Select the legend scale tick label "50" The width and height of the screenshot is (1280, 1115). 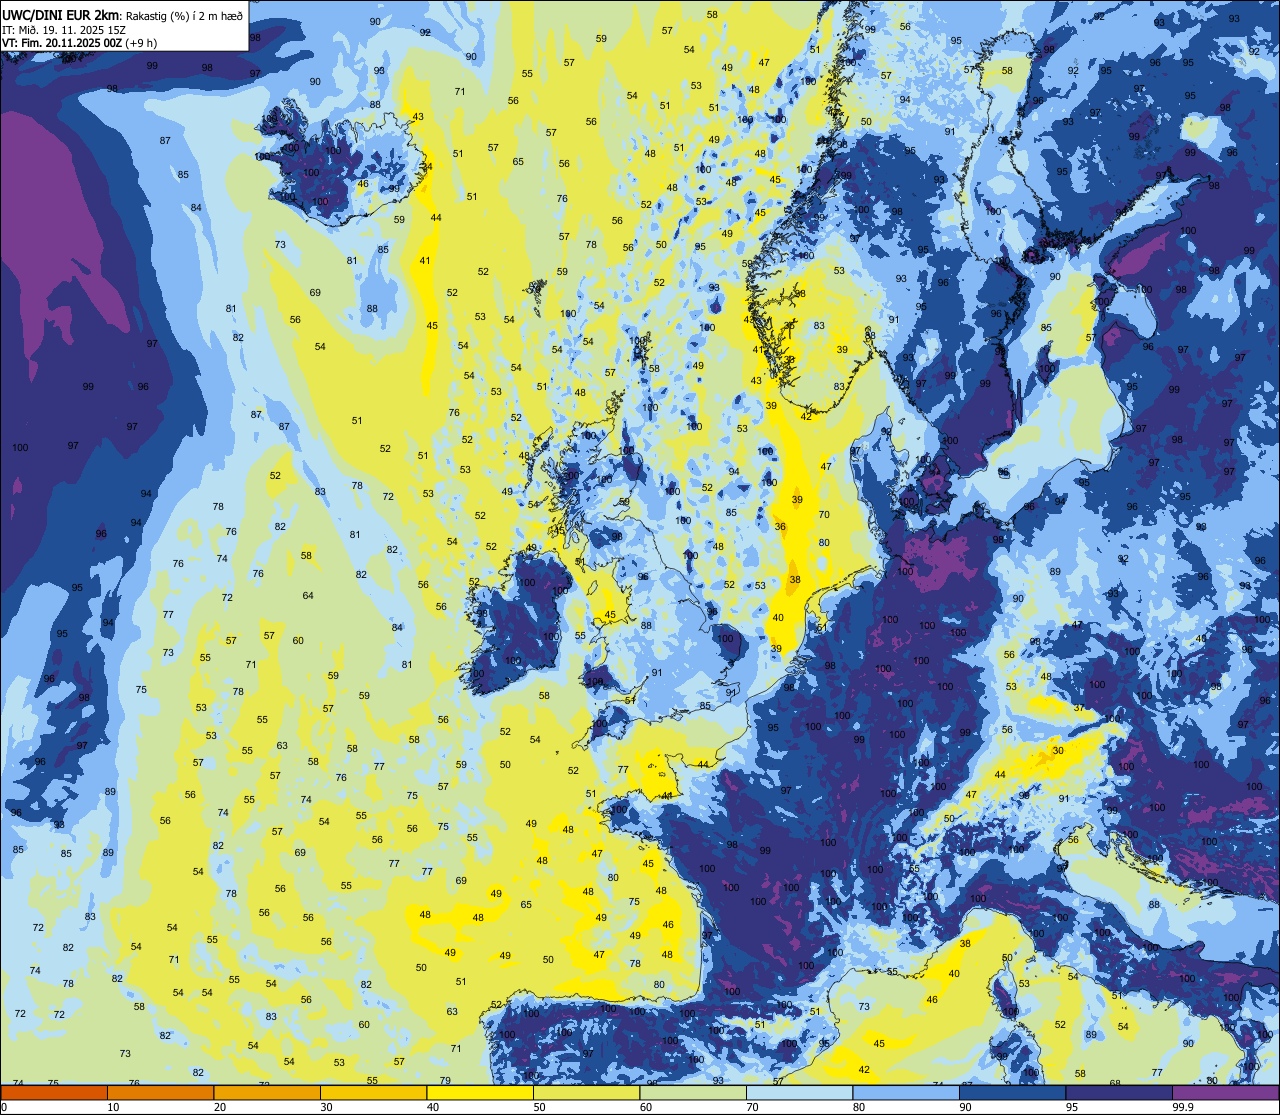pyautogui.click(x=539, y=1107)
